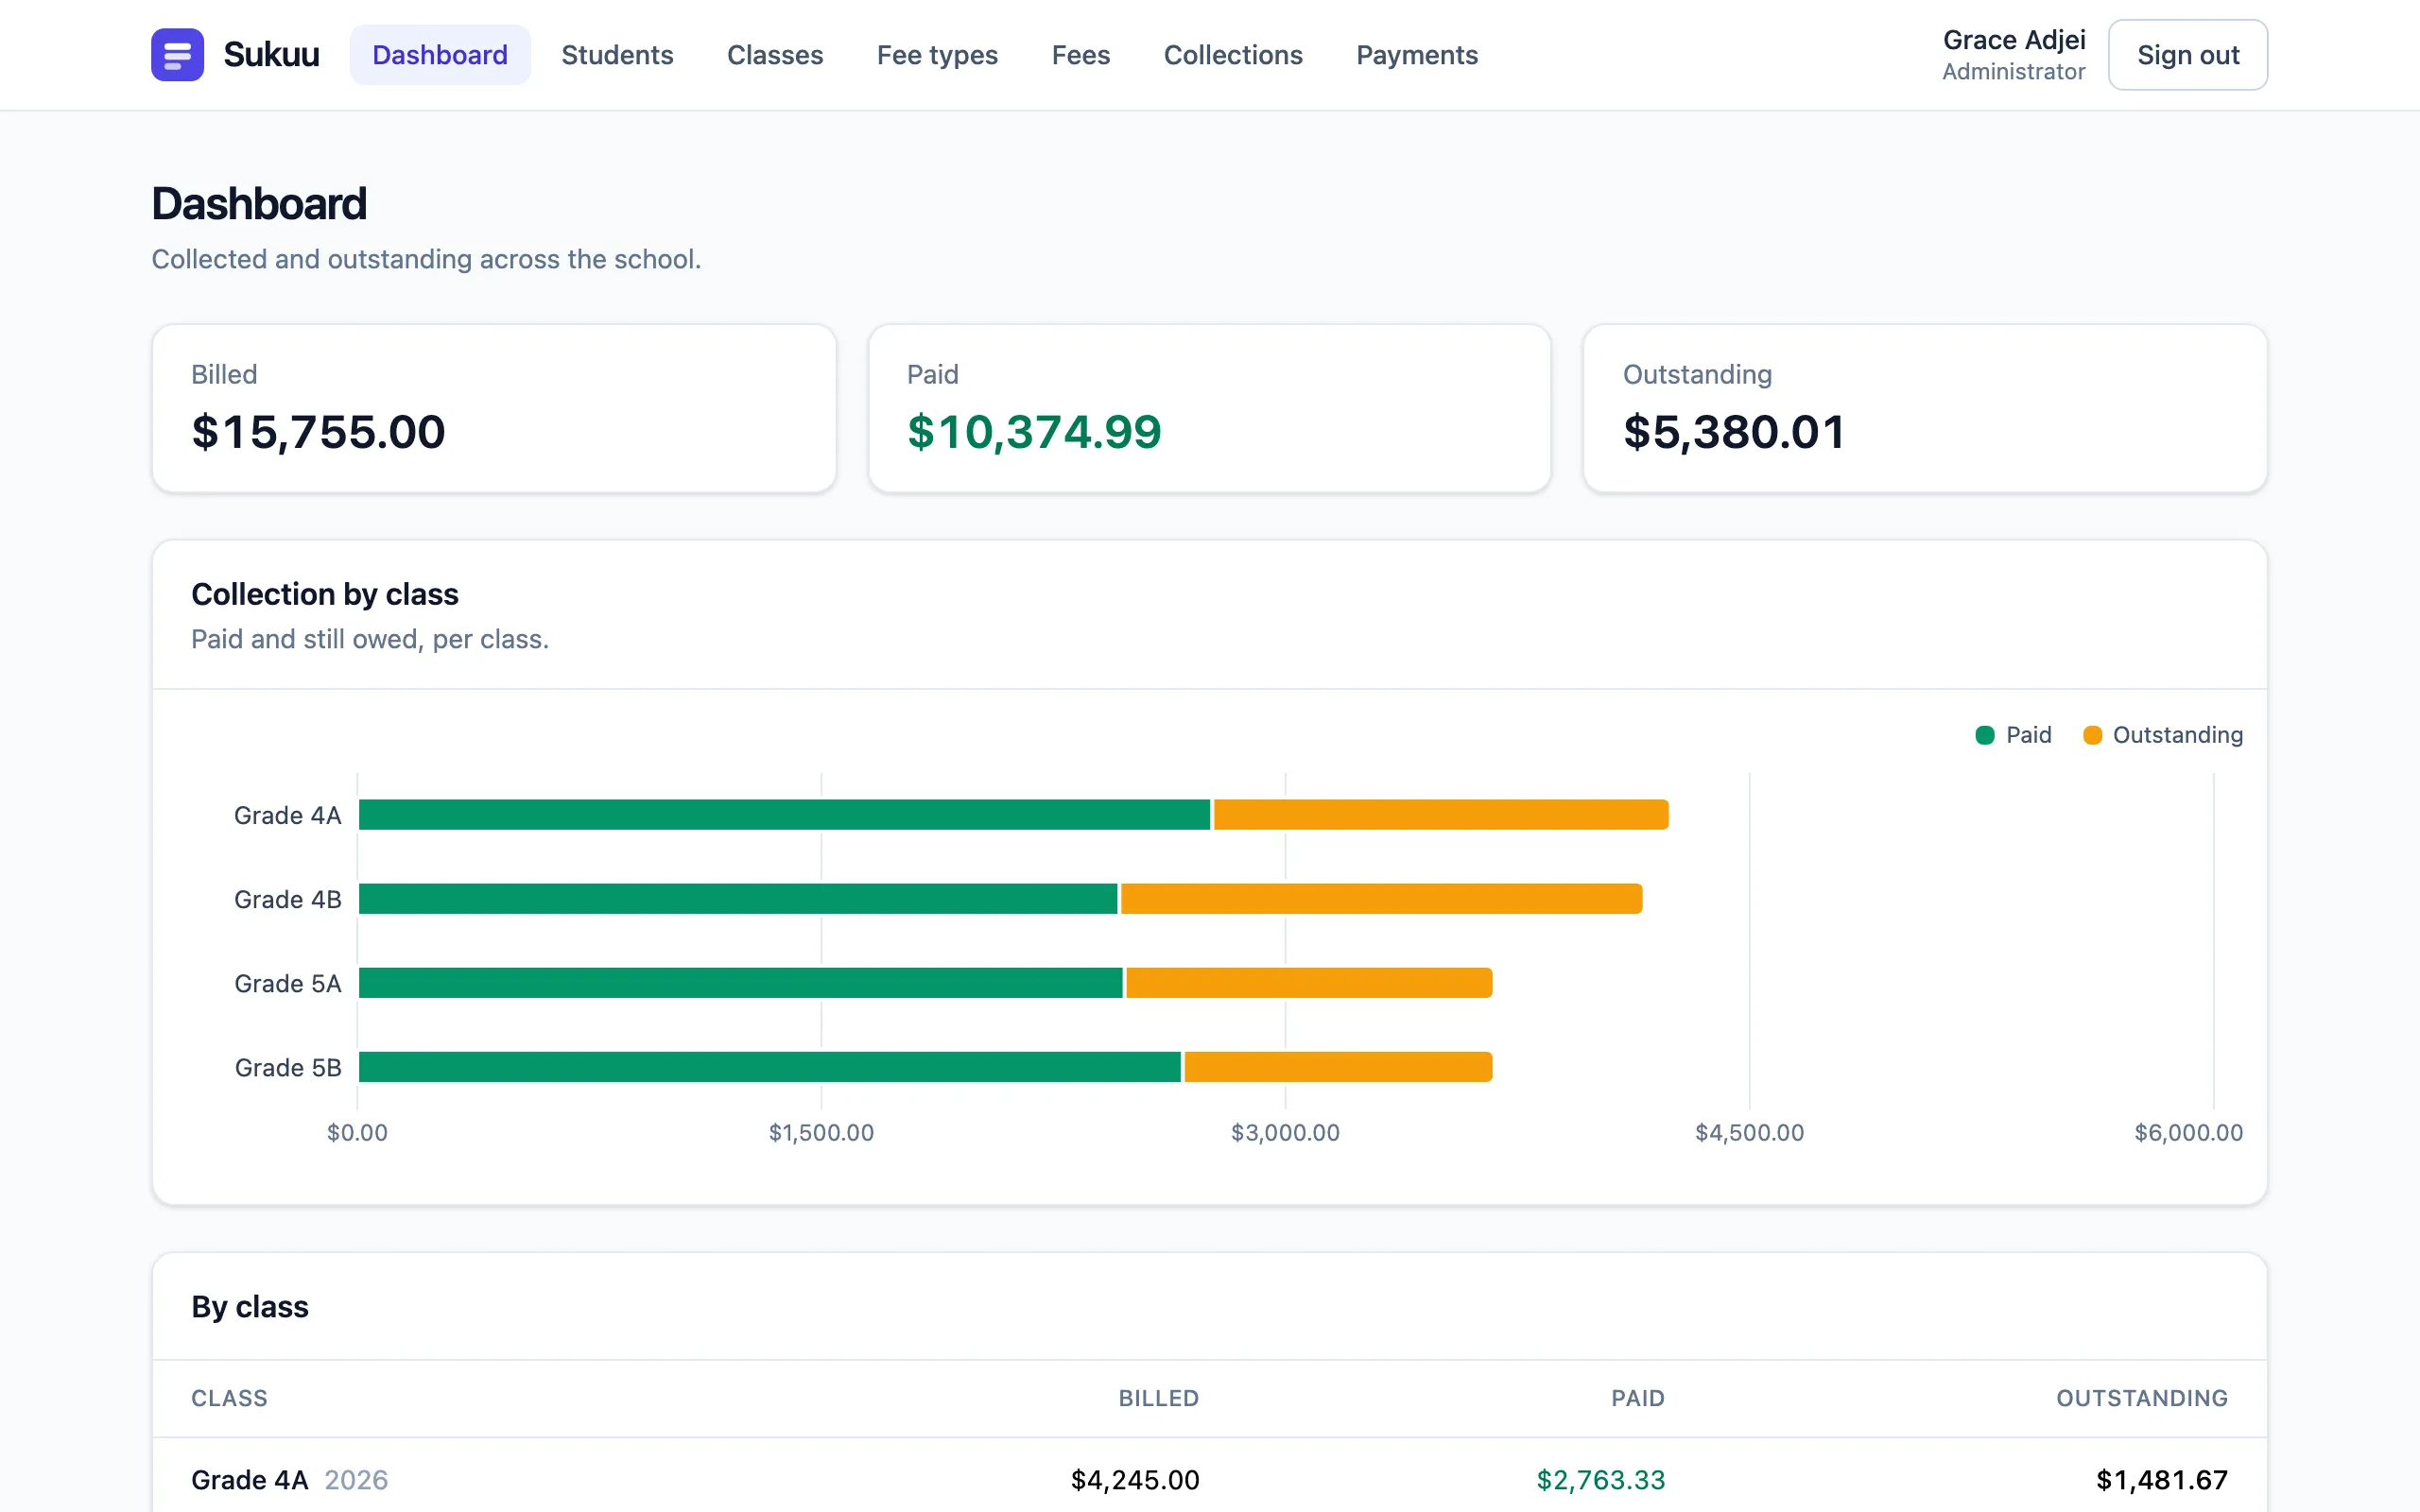Click Grade 5A green paid bar

[x=741, y=982]
